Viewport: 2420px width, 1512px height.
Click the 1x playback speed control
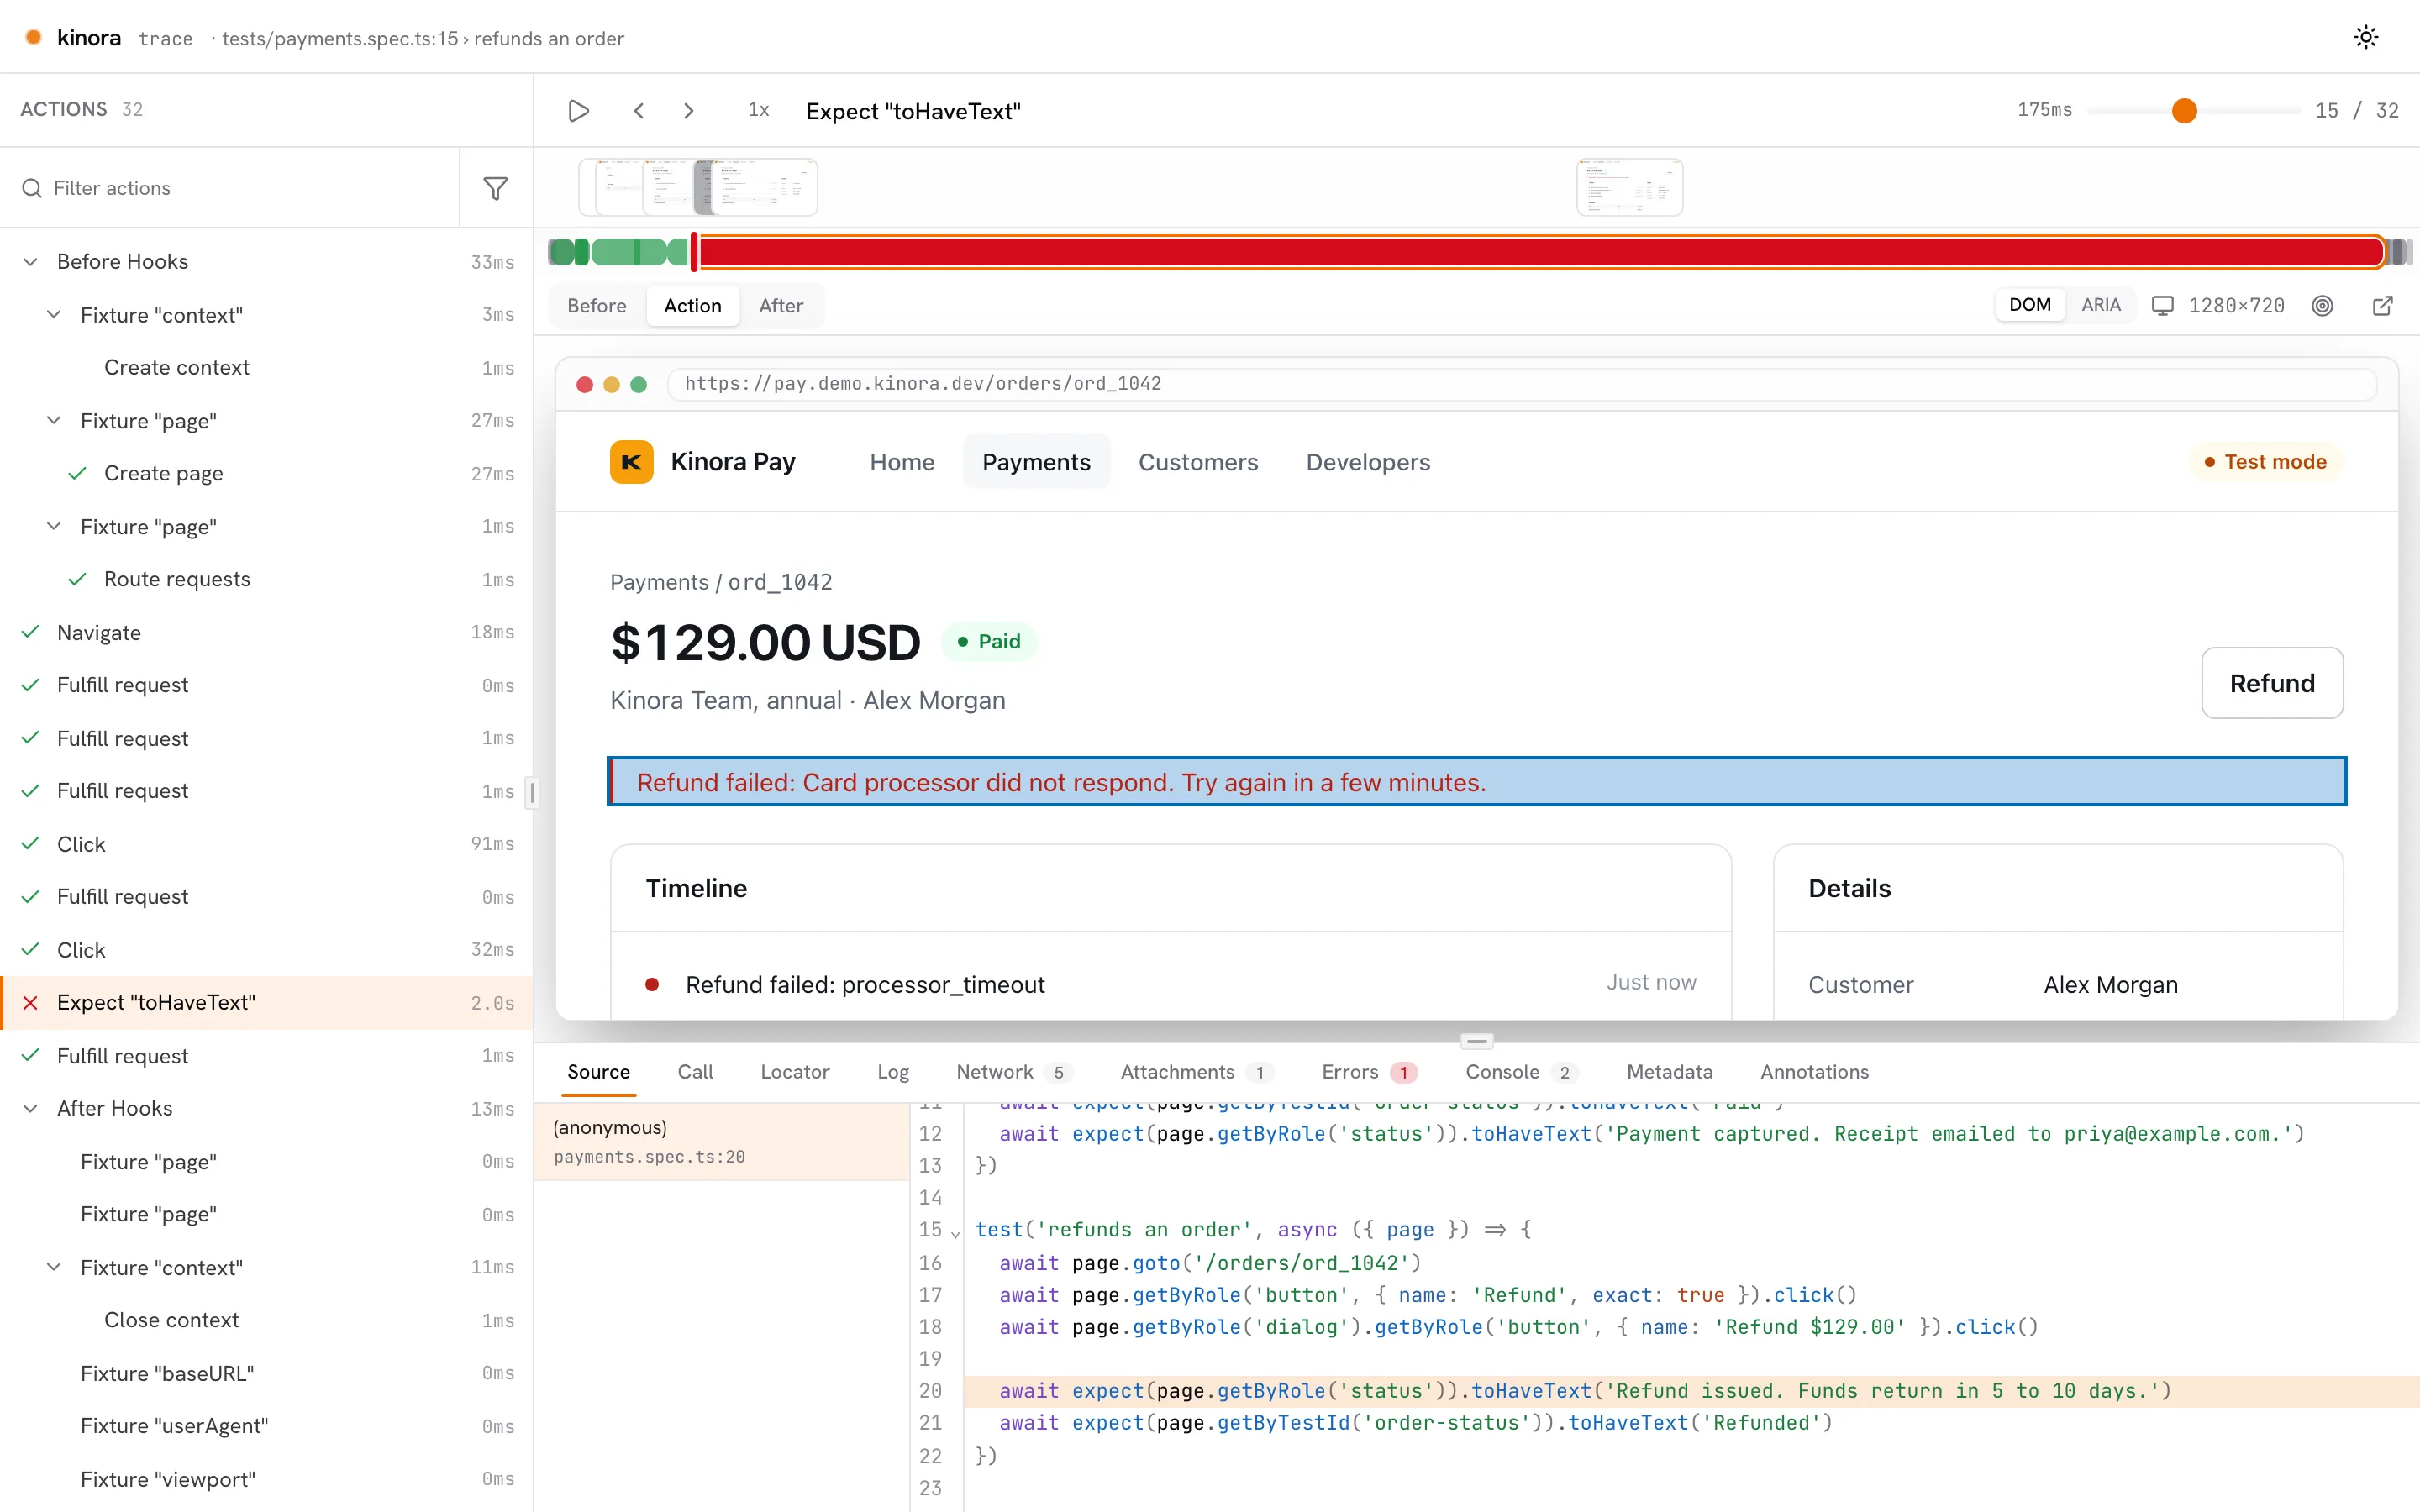coord(759,111)
